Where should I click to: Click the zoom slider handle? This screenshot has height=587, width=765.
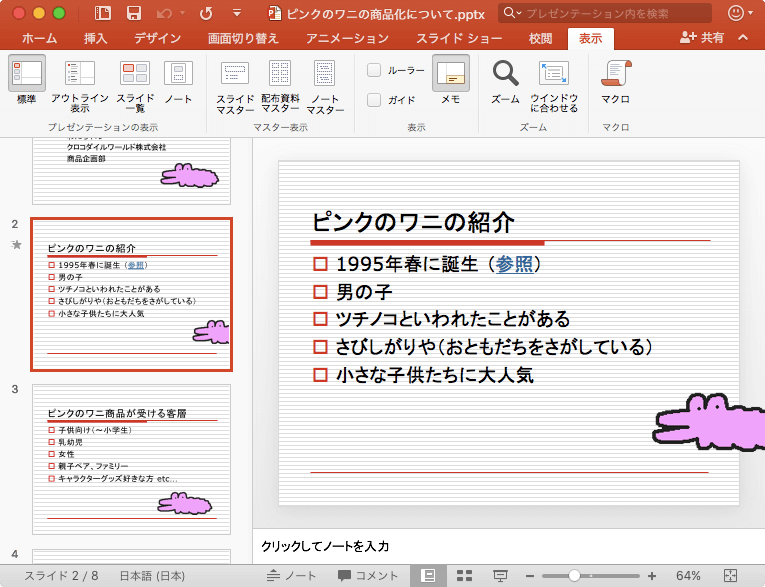coord(574,576)
